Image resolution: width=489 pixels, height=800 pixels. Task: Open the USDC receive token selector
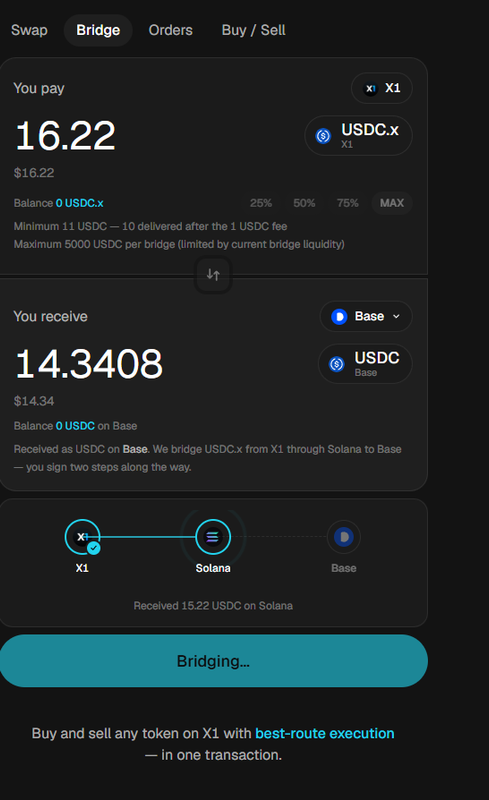coord(365,364)
